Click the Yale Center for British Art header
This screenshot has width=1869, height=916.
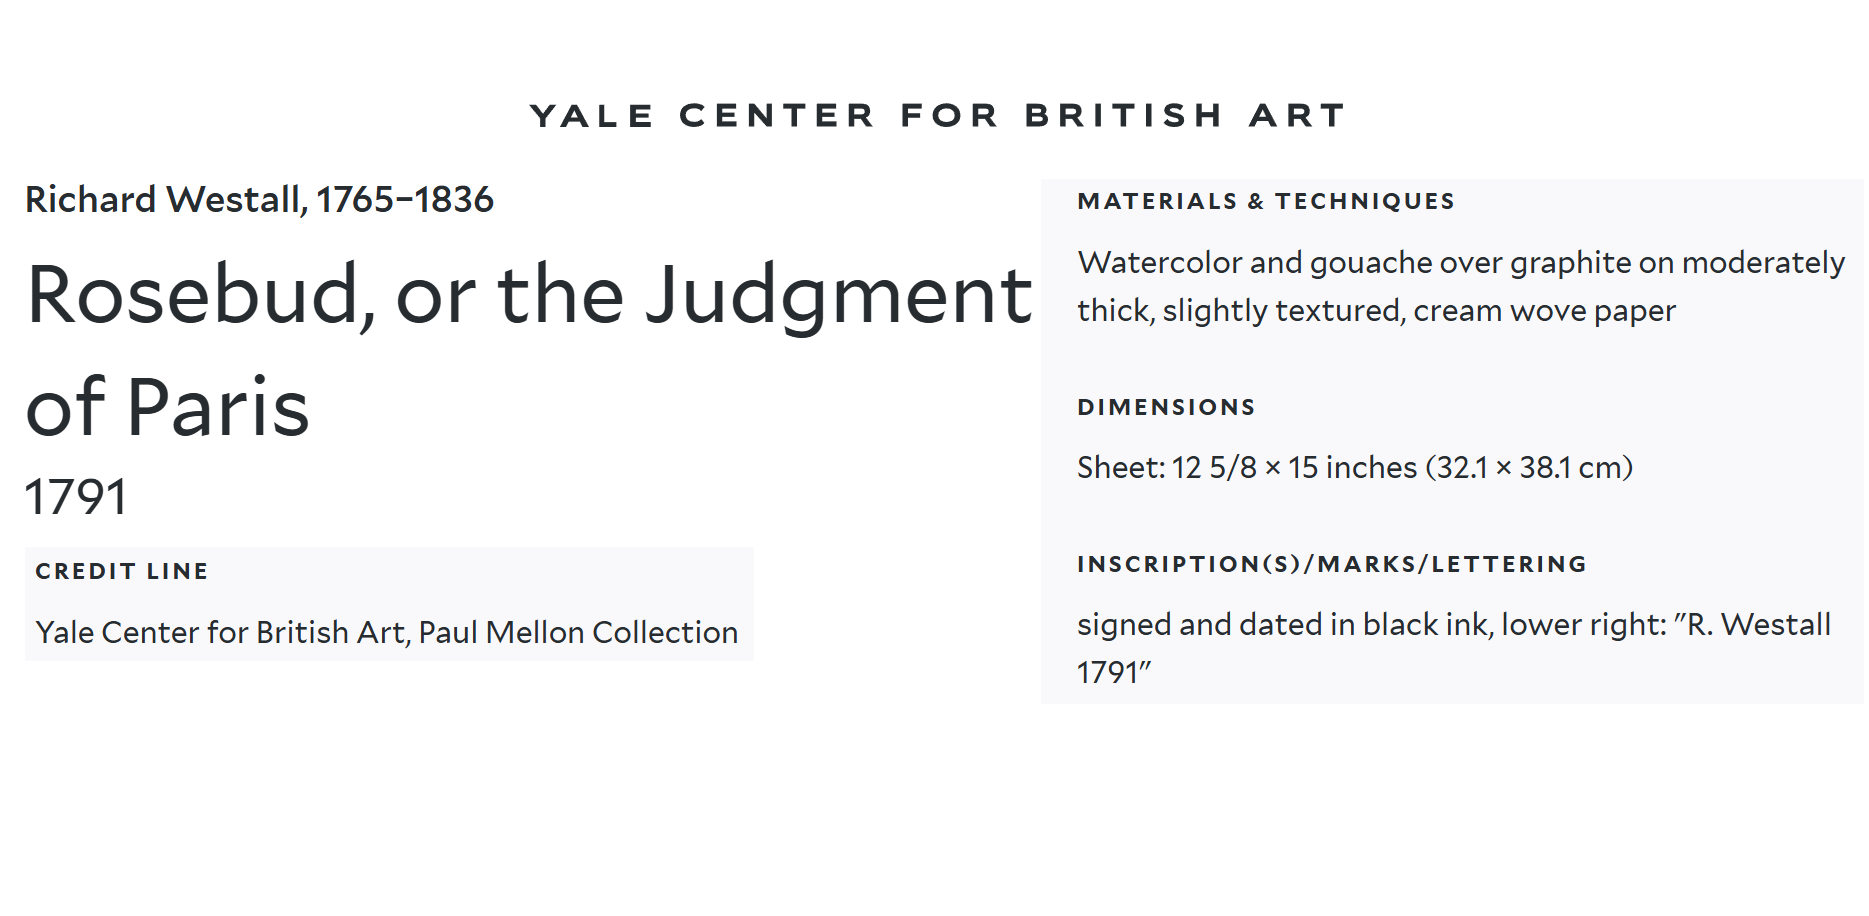pos(937,116)
